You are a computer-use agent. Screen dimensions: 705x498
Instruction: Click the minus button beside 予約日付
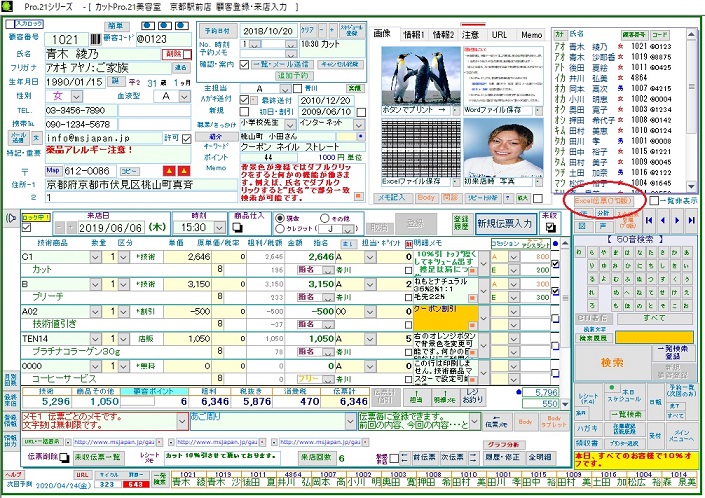tap(321, 31)
